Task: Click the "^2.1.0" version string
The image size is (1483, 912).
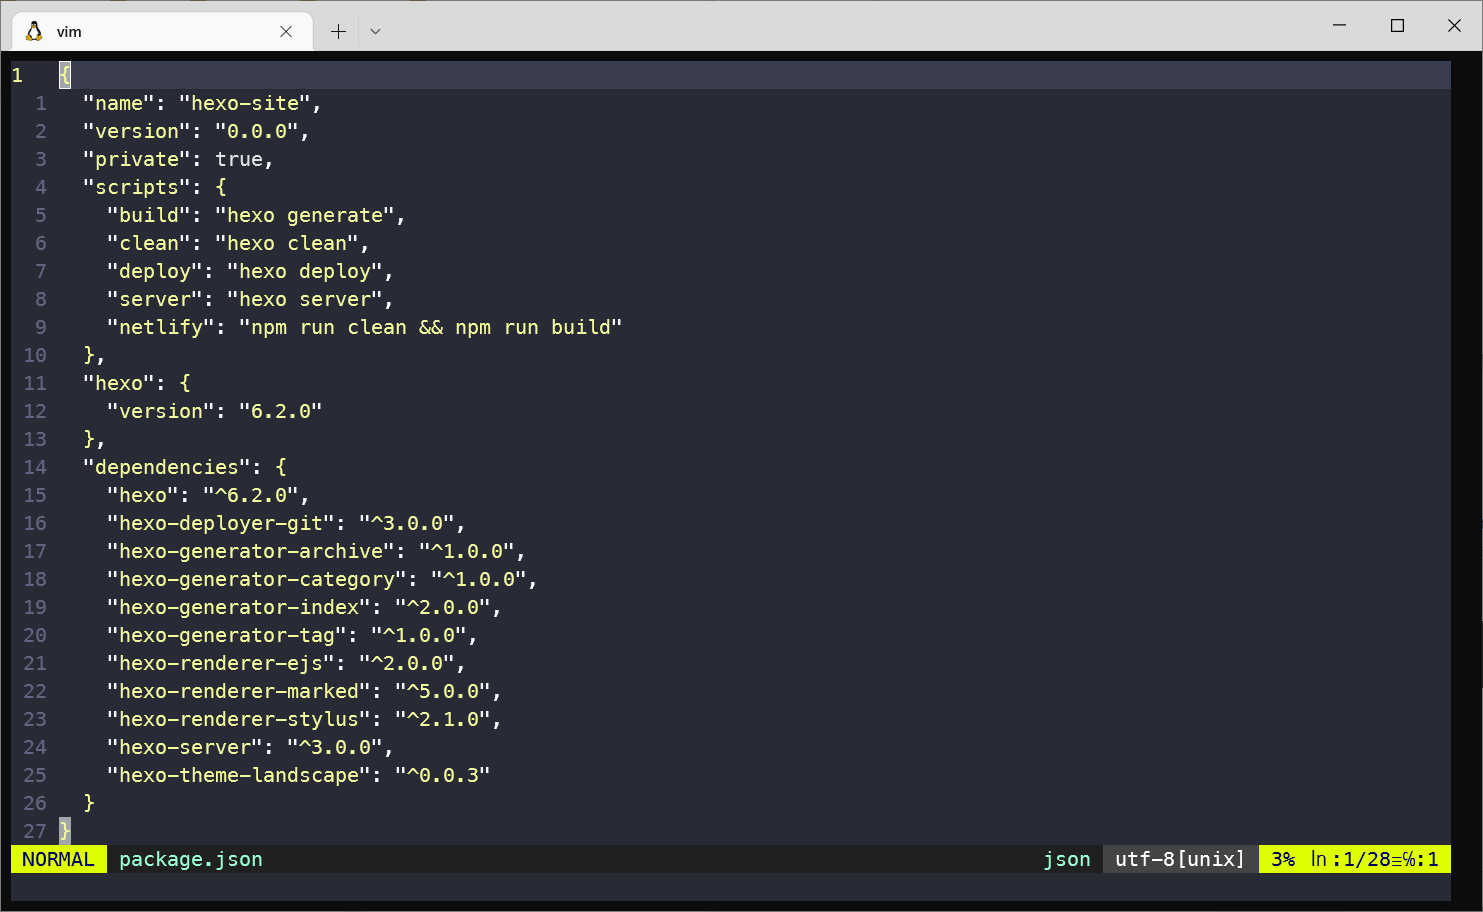Action: [443, 719]
